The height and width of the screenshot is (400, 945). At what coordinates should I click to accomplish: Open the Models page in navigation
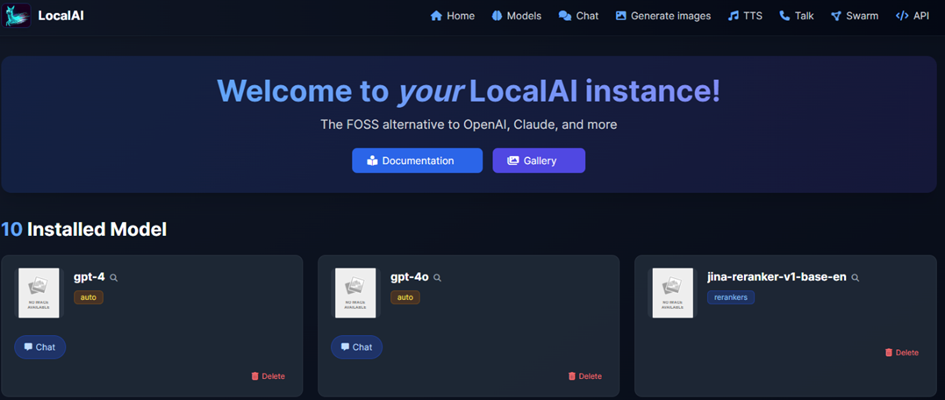[x=516, y=16]
